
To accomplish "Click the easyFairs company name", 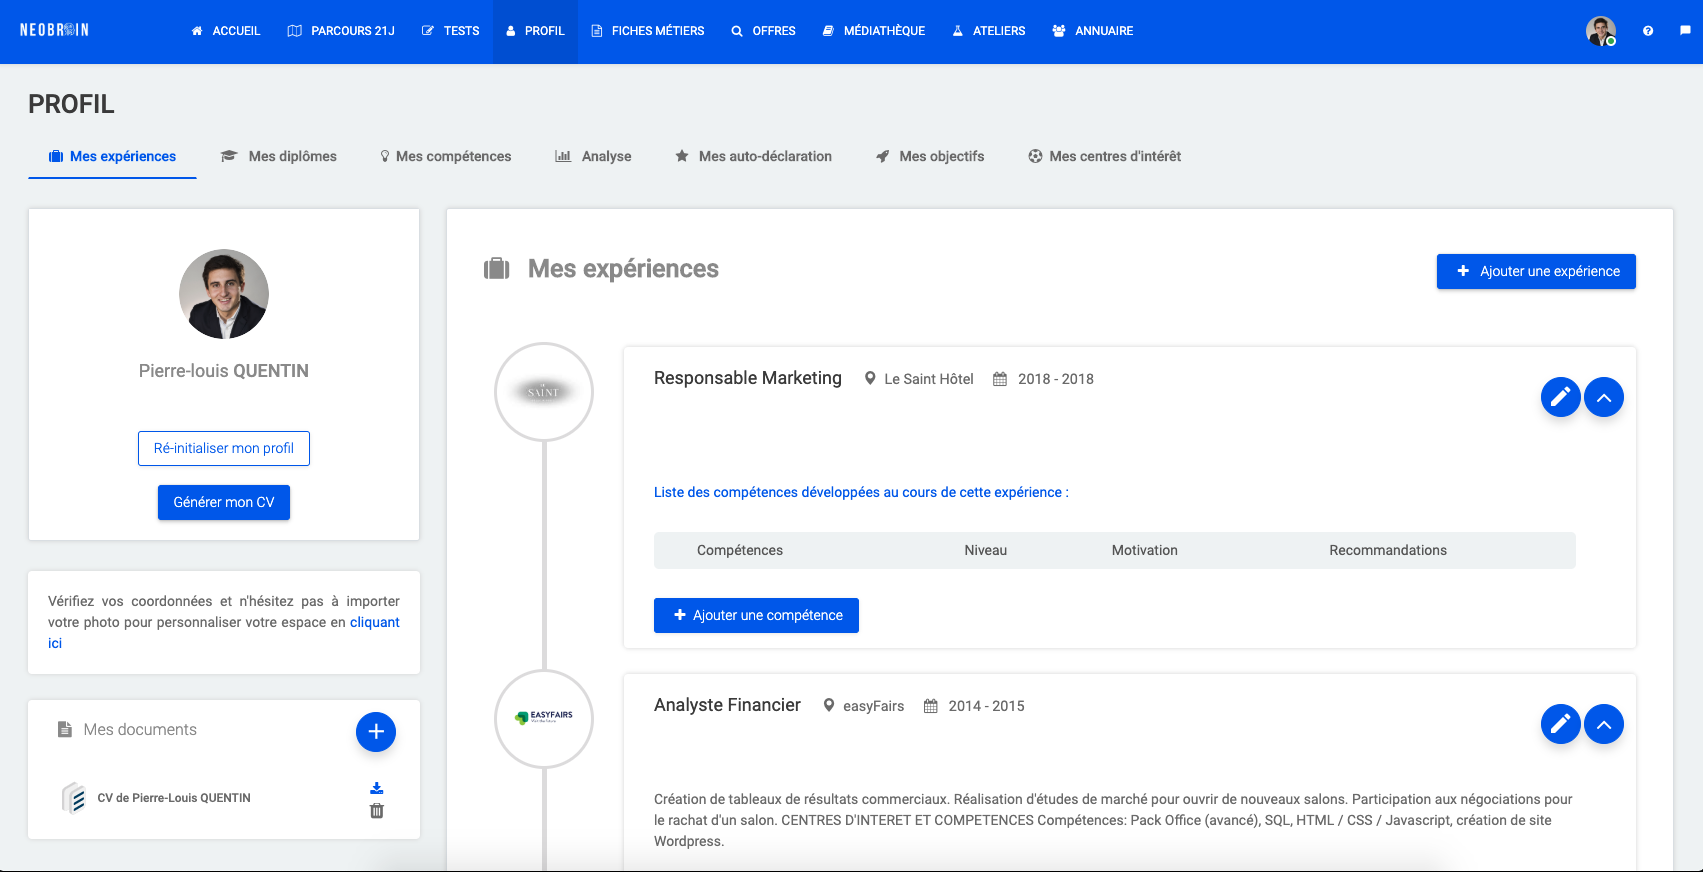I will click(873, 706).
